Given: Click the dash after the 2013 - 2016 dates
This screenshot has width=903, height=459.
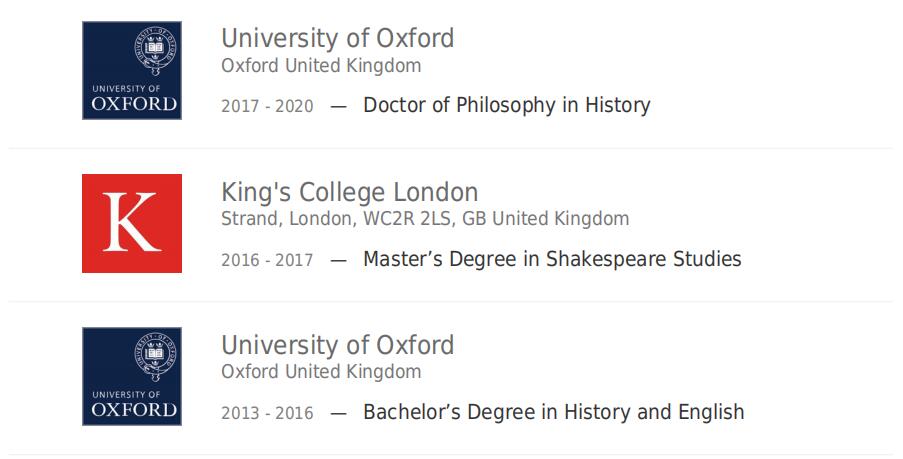Looking at the screenshot, I should click(338, 413).
